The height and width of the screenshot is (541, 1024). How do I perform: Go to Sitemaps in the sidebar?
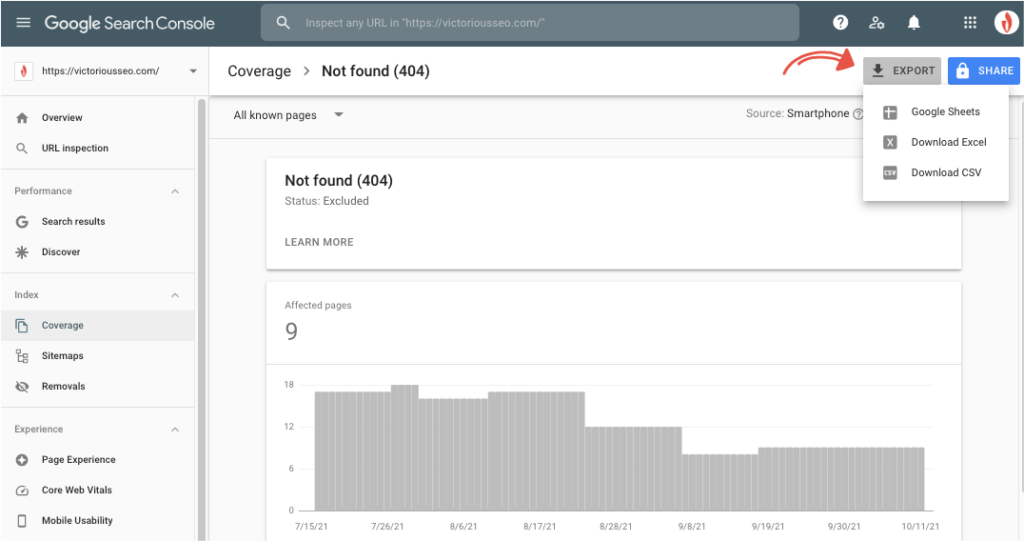pos(62,356)
